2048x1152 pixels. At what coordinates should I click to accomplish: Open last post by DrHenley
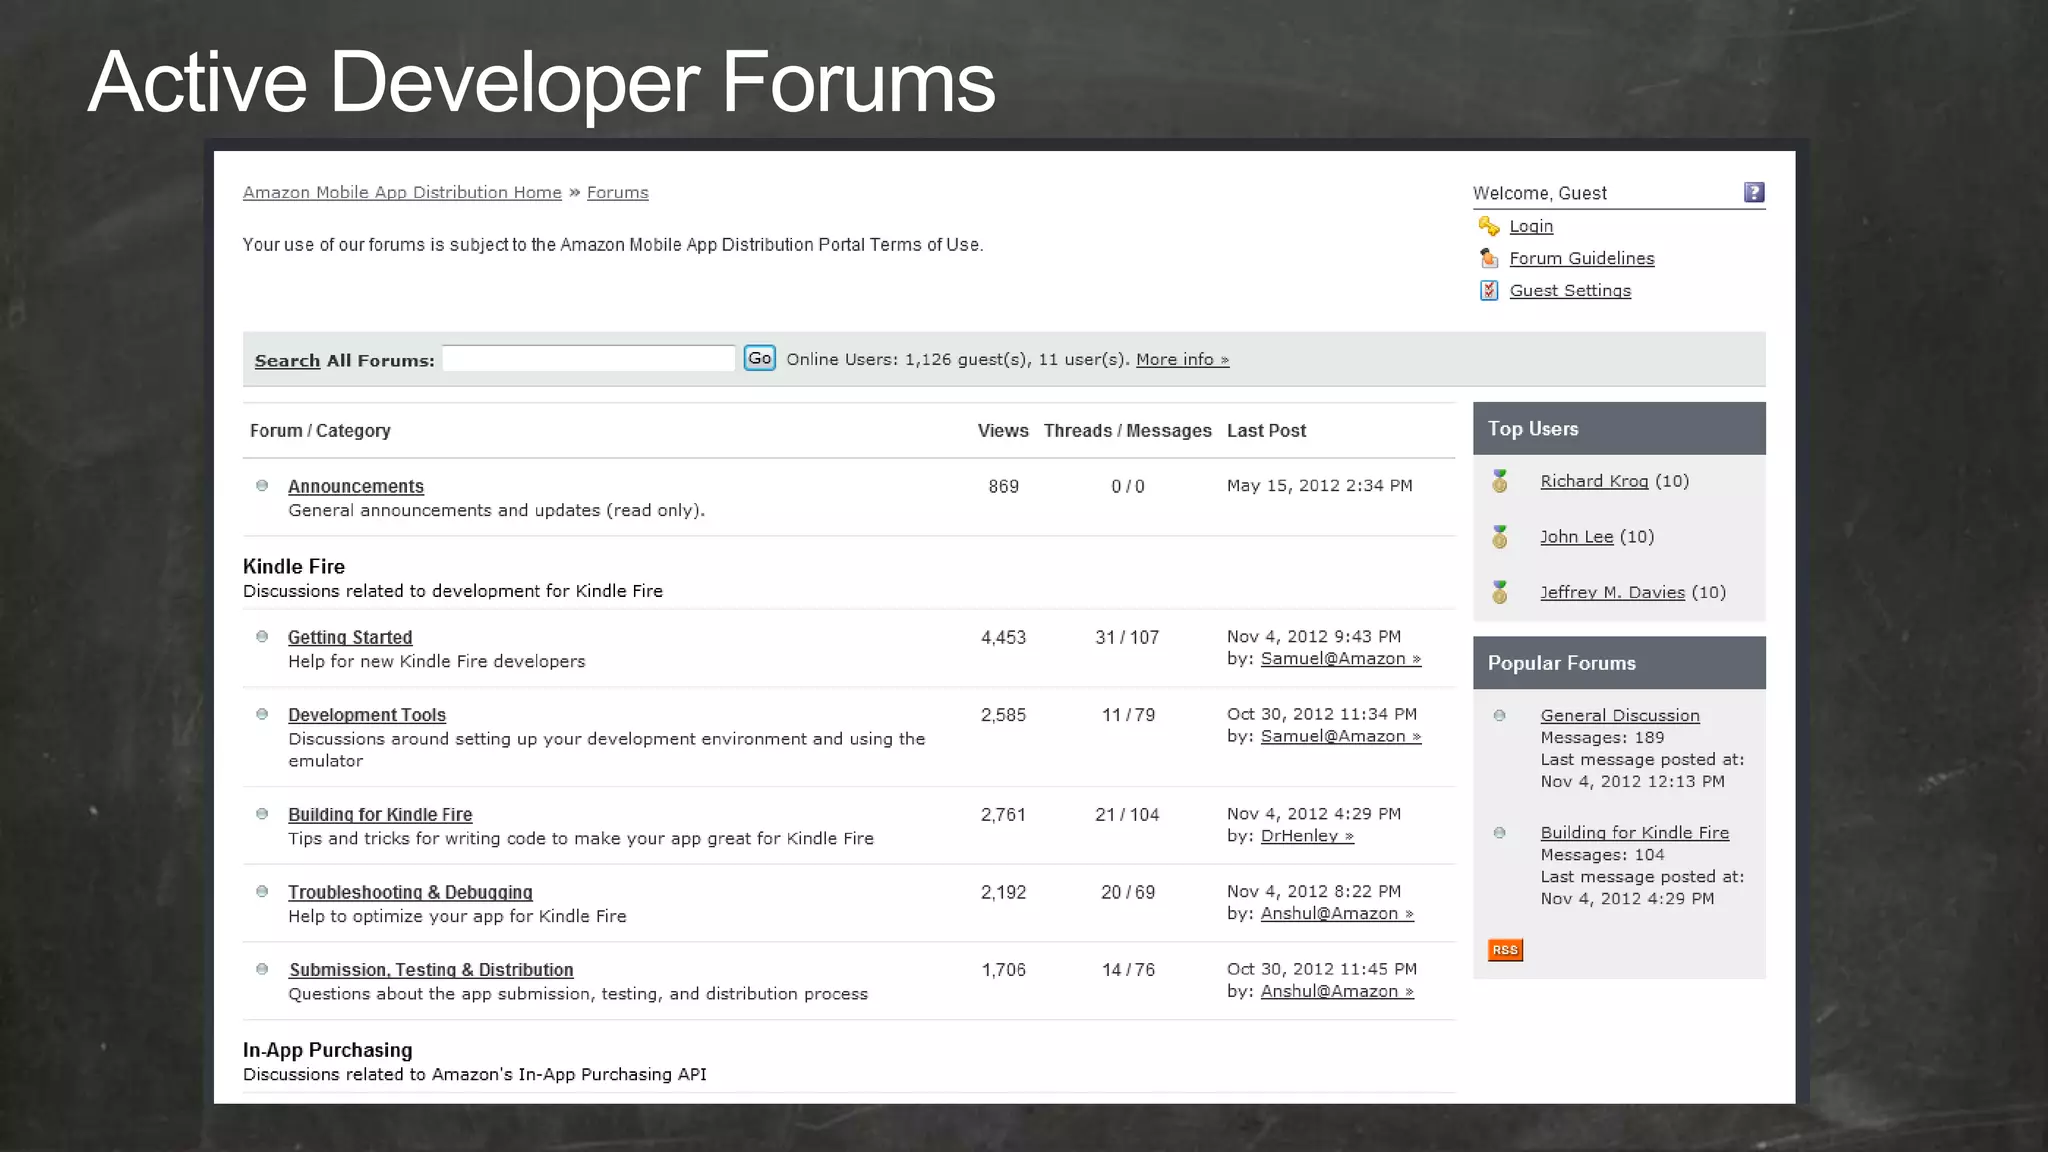tap(1306, 836)
